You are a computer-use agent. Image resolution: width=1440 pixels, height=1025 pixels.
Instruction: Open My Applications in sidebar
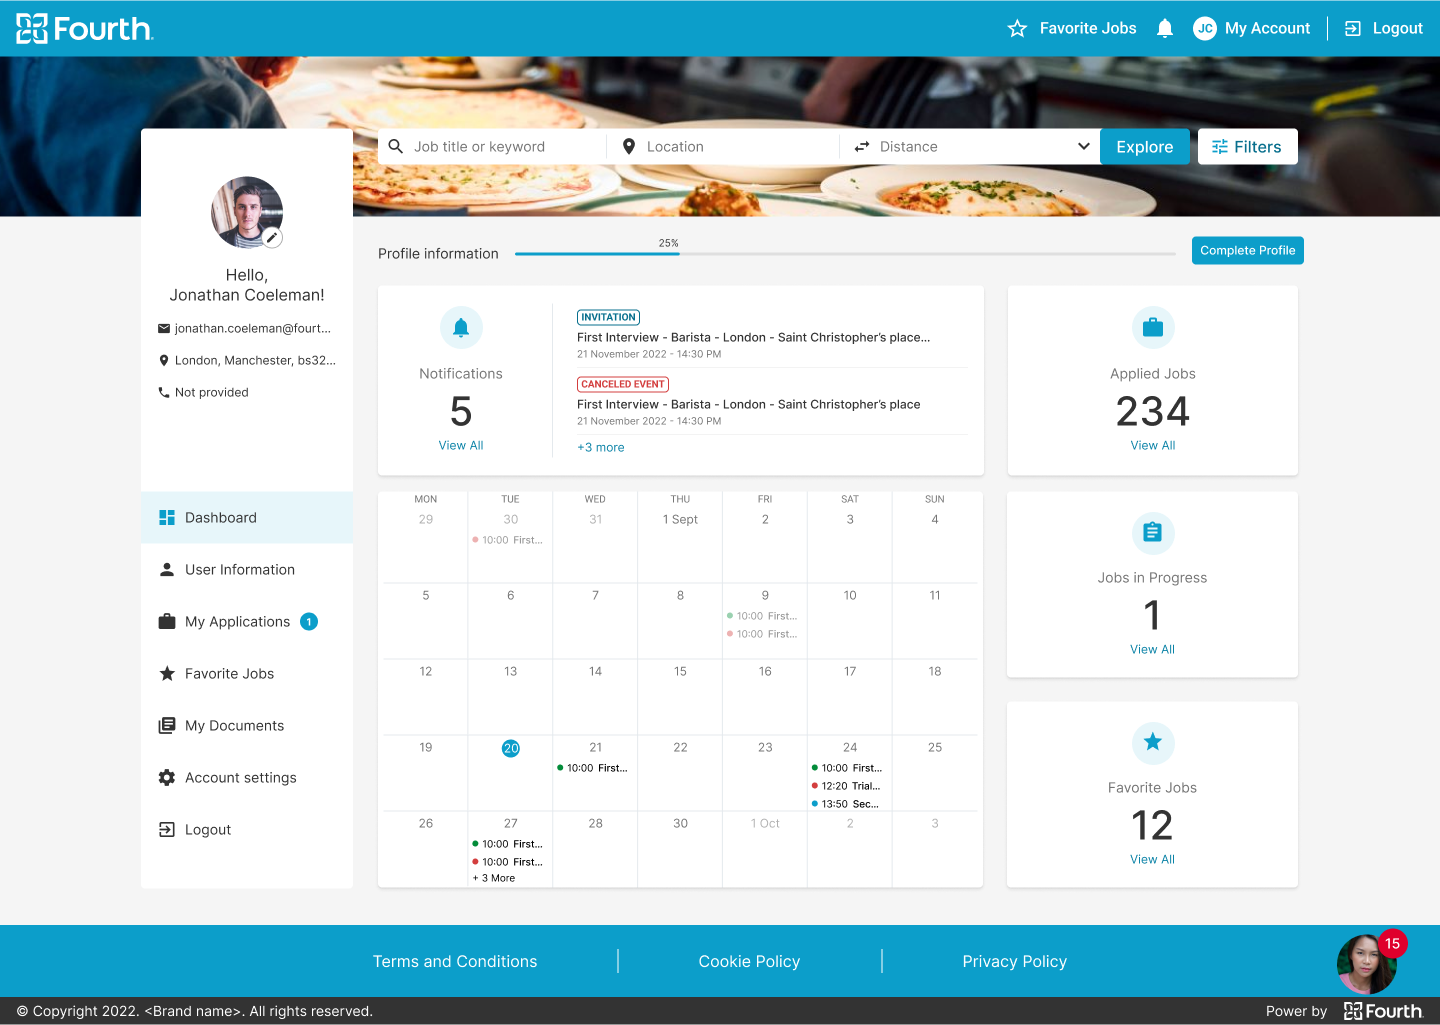(x=237, y=622)
